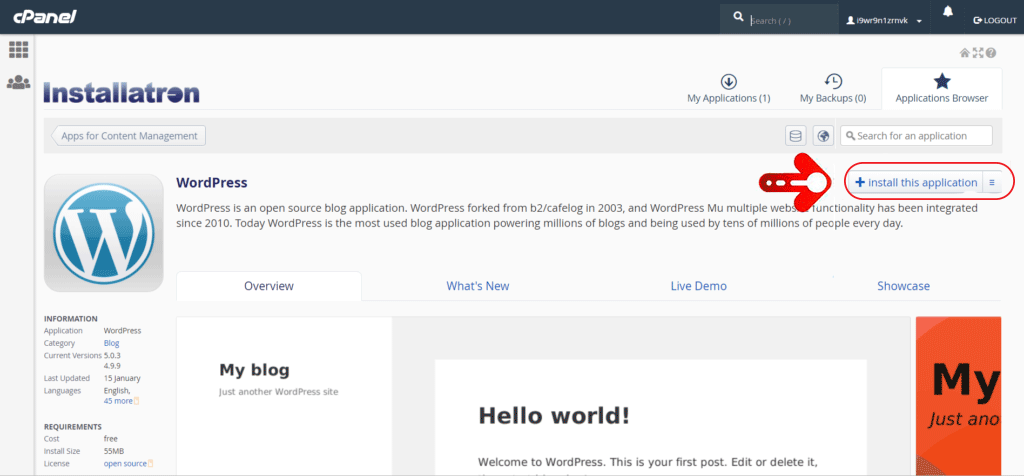
Task: Open the Live Demo tab
Action: pyautogui.click(x=699, y=286)
